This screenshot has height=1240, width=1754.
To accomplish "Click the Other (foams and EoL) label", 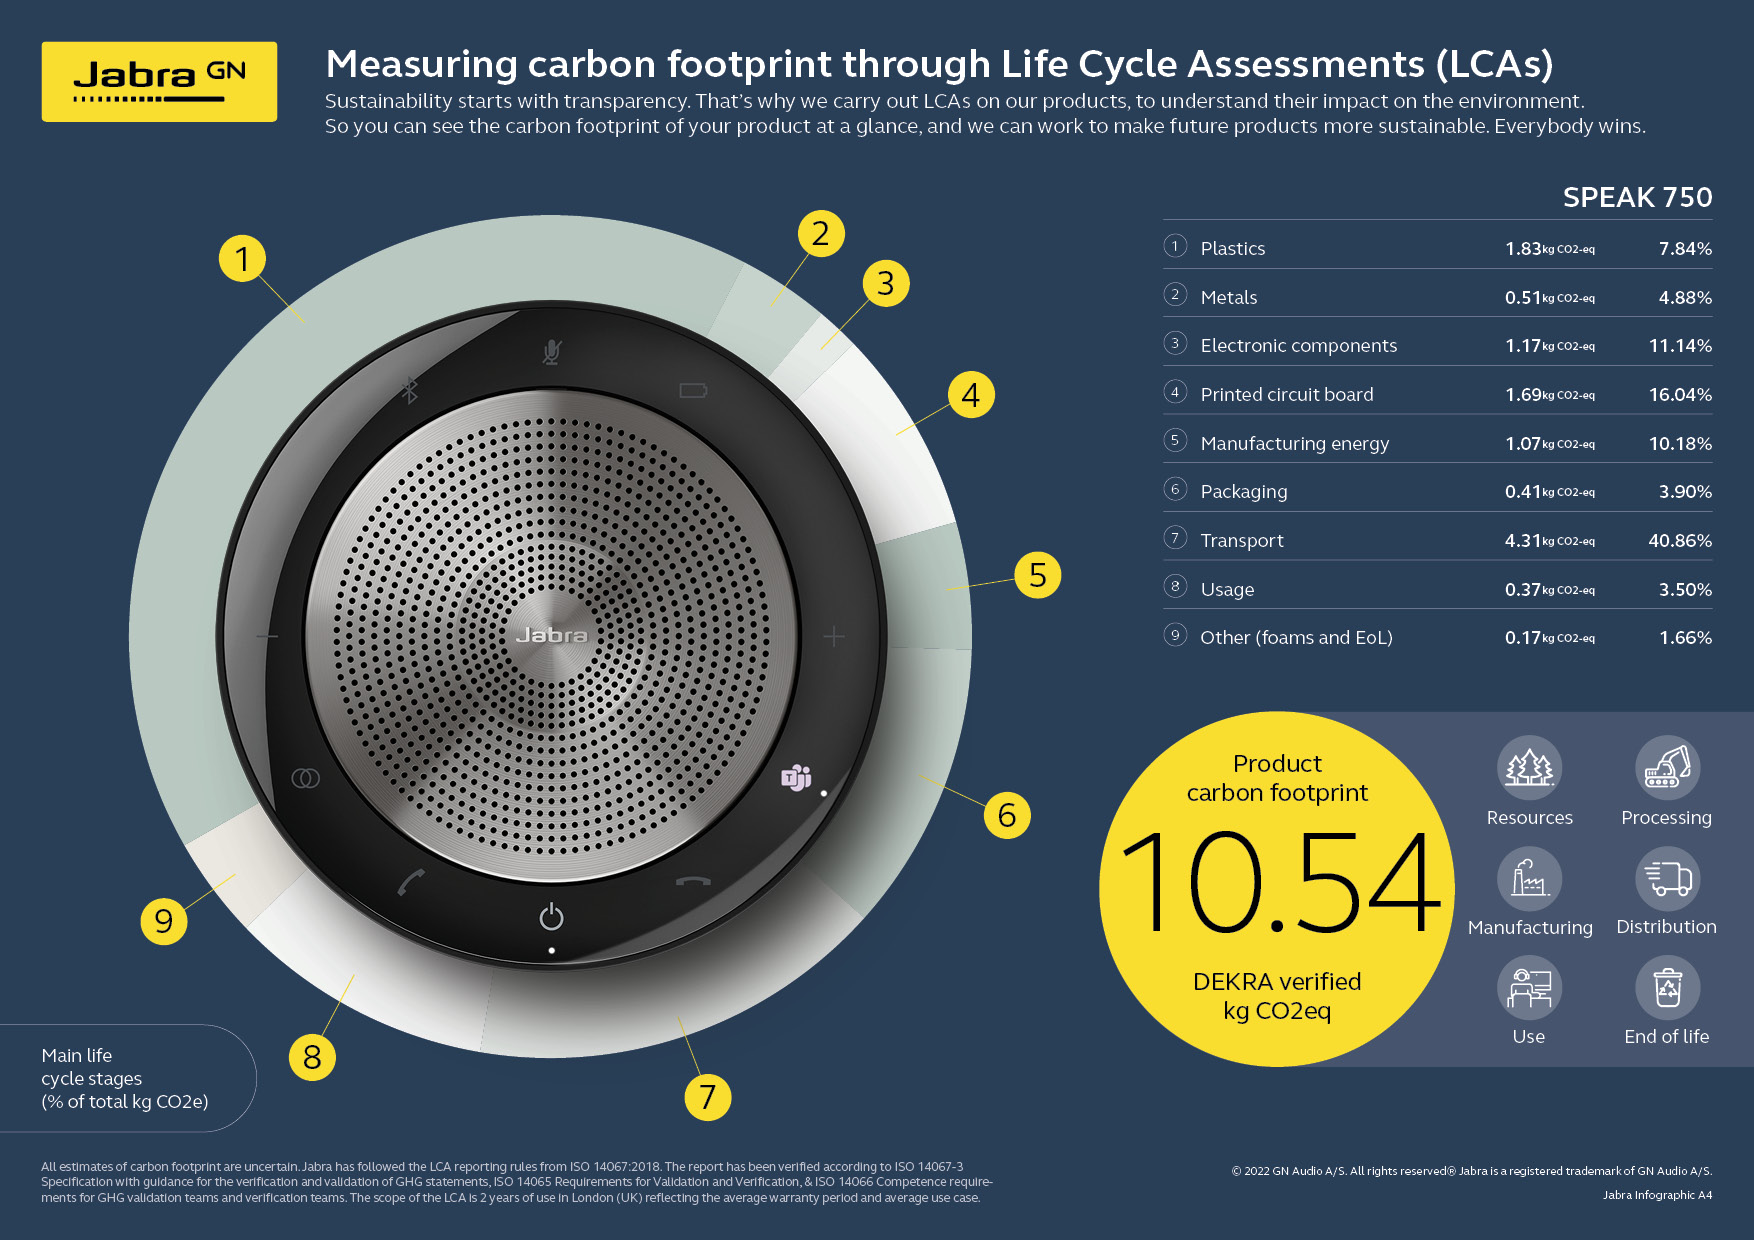I will click(1296, 637).
